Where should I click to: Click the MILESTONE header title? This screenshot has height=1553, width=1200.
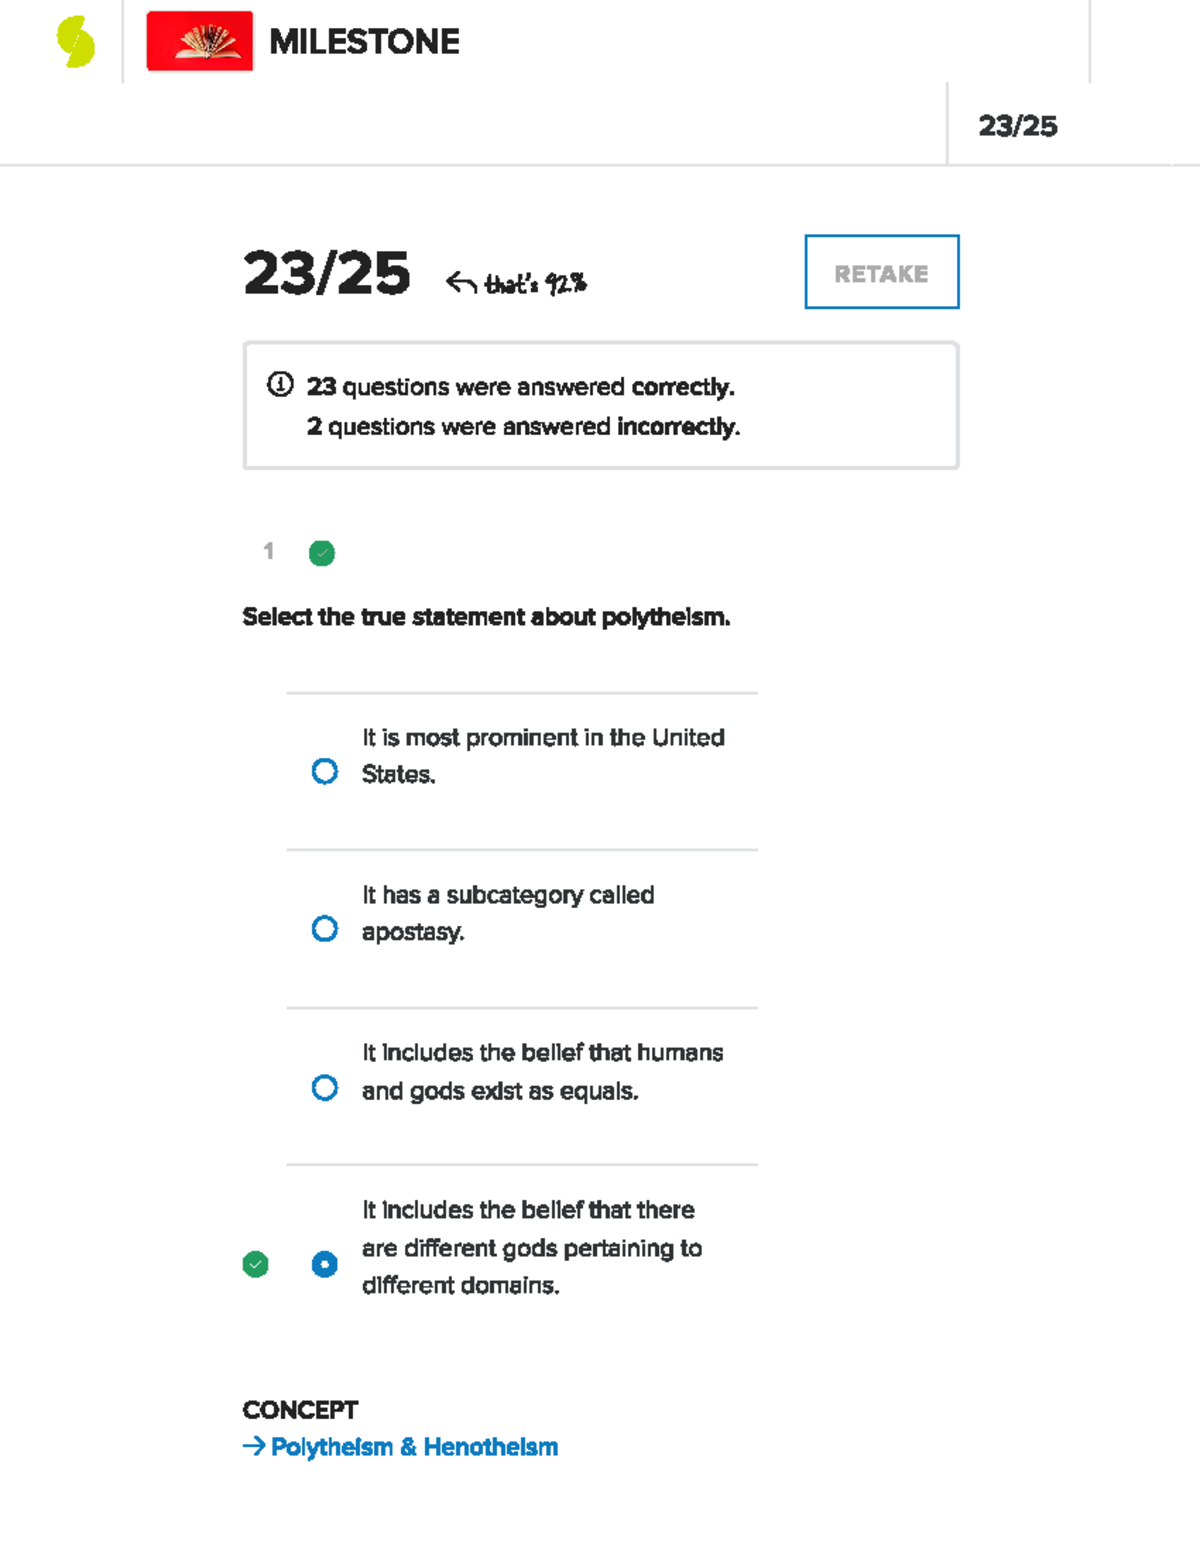pyautogui.click(x=364, y=42)
